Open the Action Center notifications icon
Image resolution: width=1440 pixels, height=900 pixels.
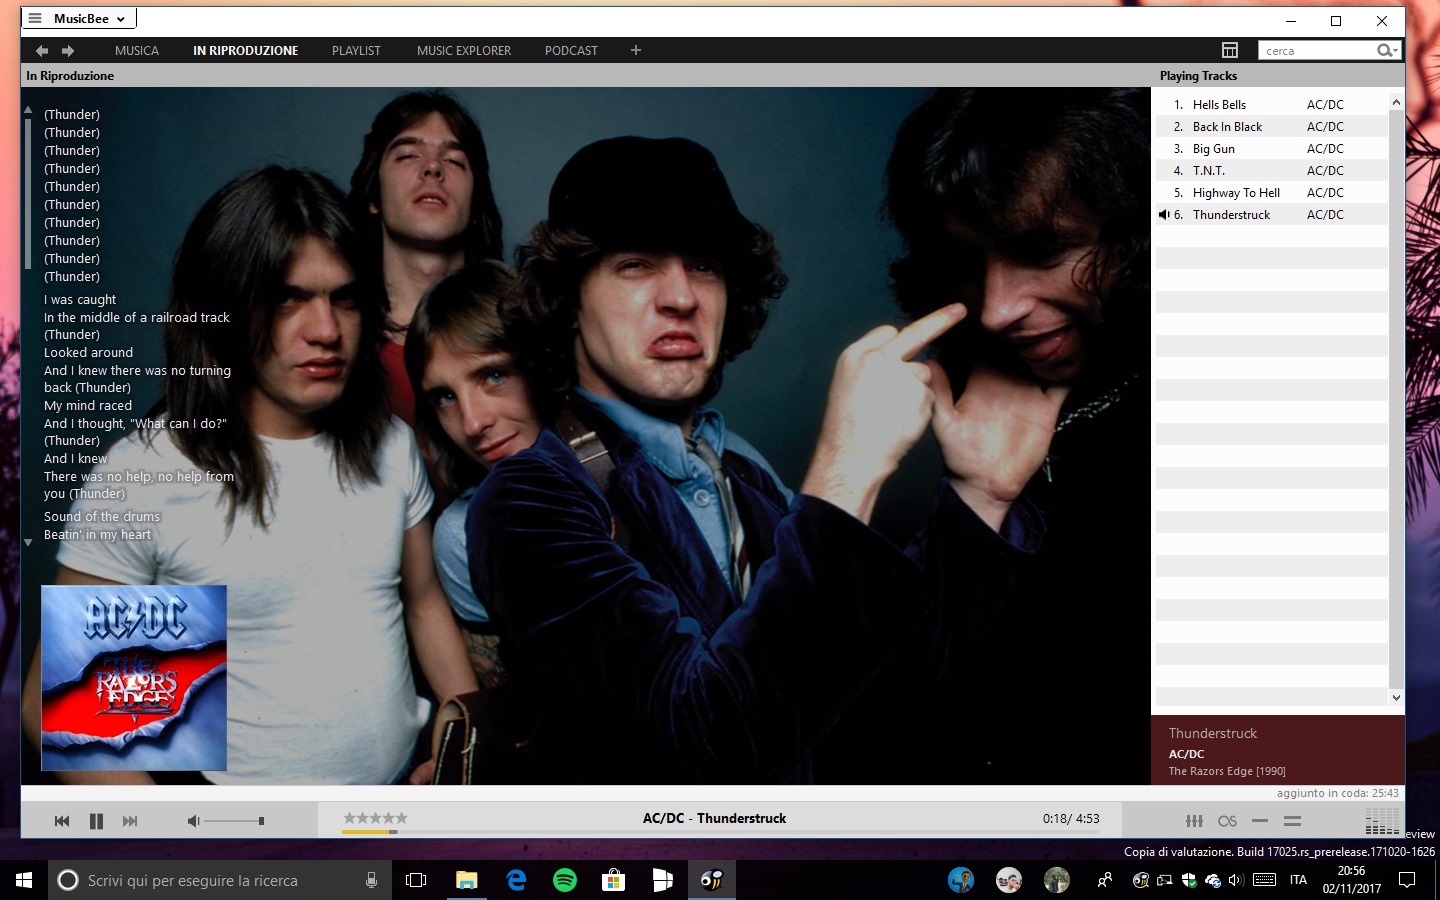1407,880
